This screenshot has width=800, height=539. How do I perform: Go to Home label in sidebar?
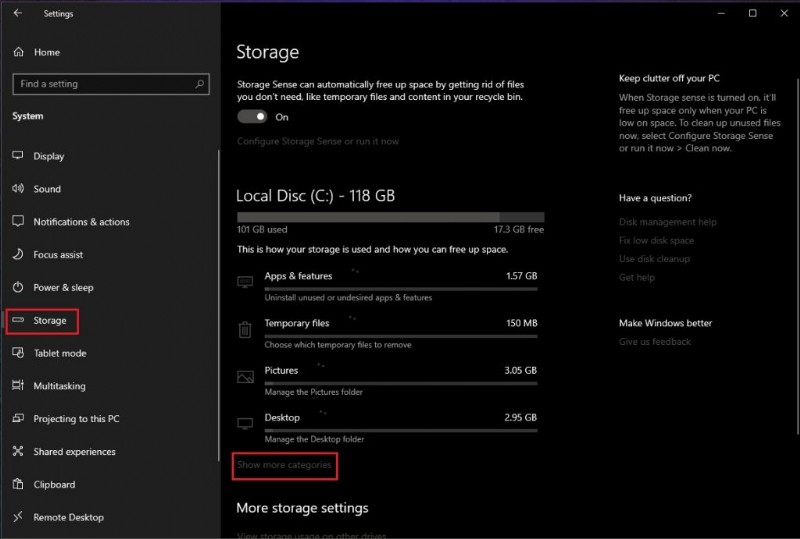(47, 52)
